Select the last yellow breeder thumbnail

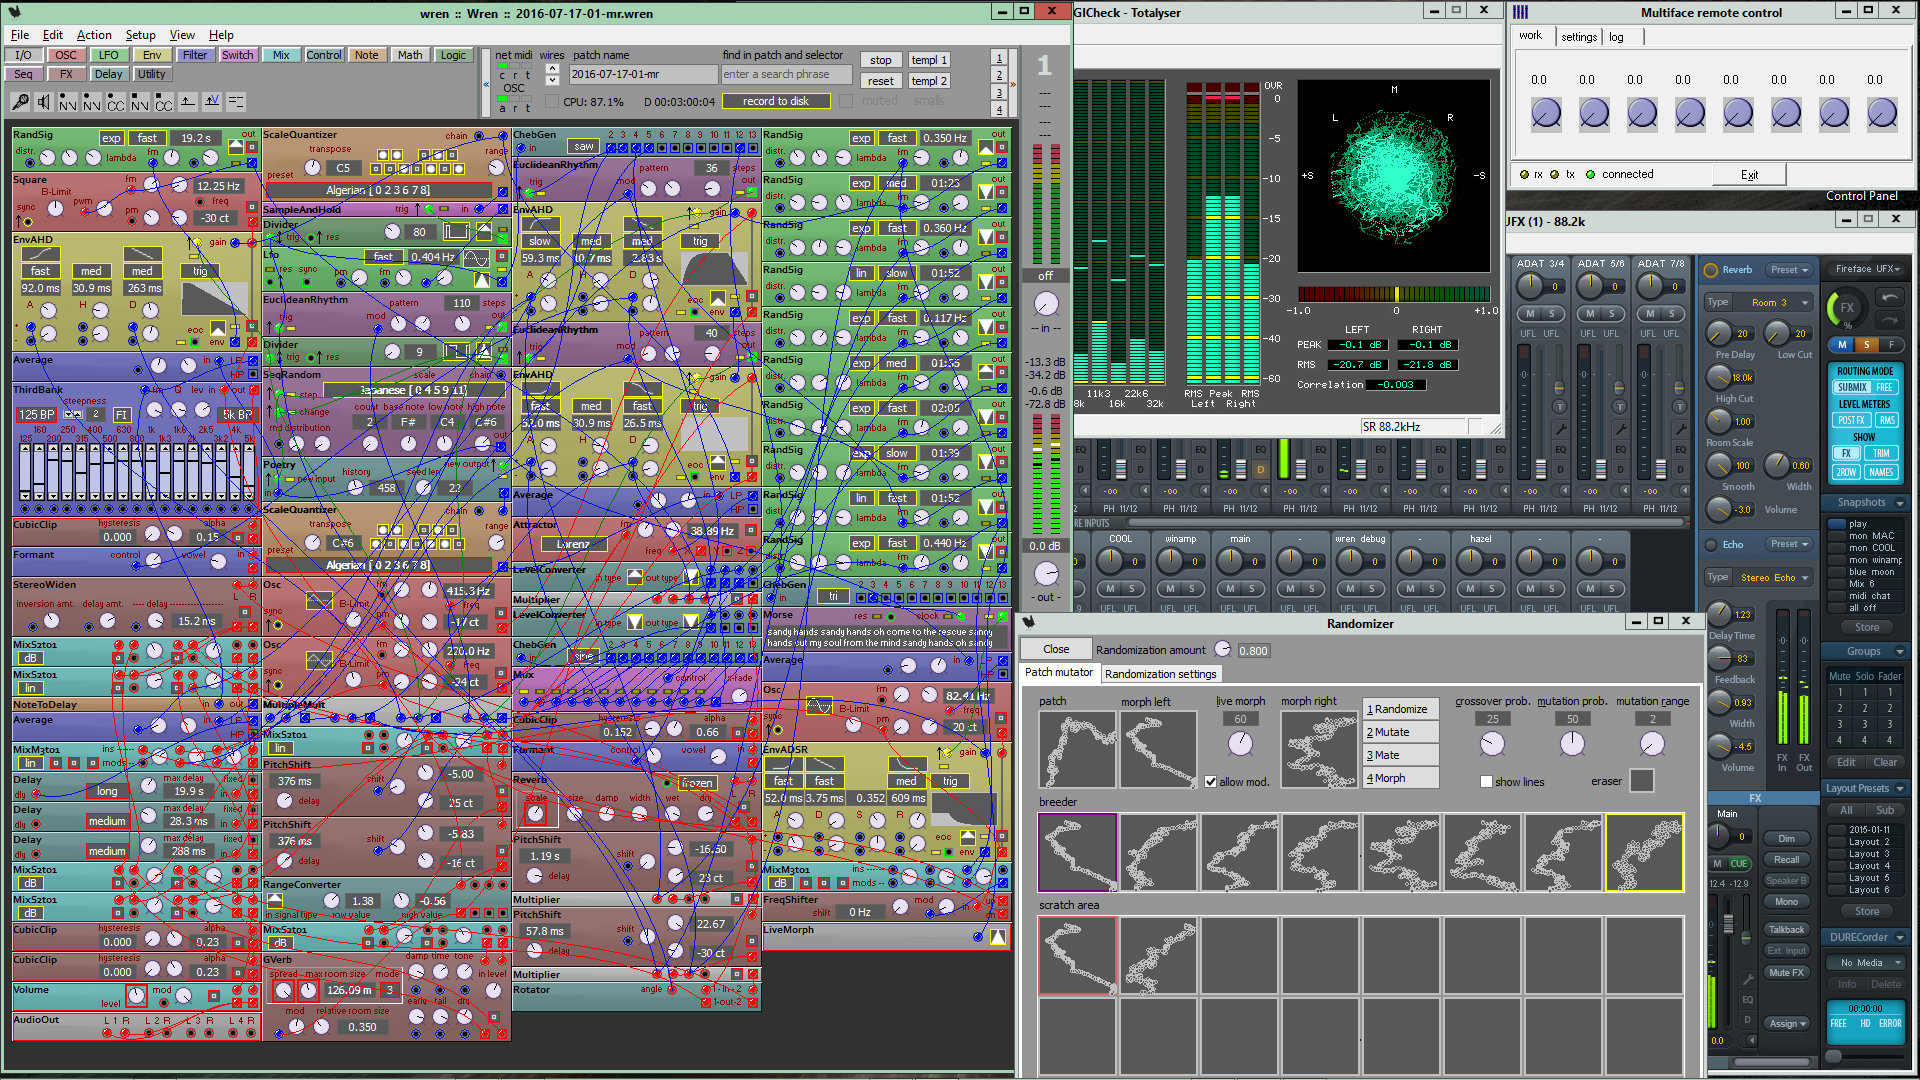pyautogui.click(x=1644, y=852)
